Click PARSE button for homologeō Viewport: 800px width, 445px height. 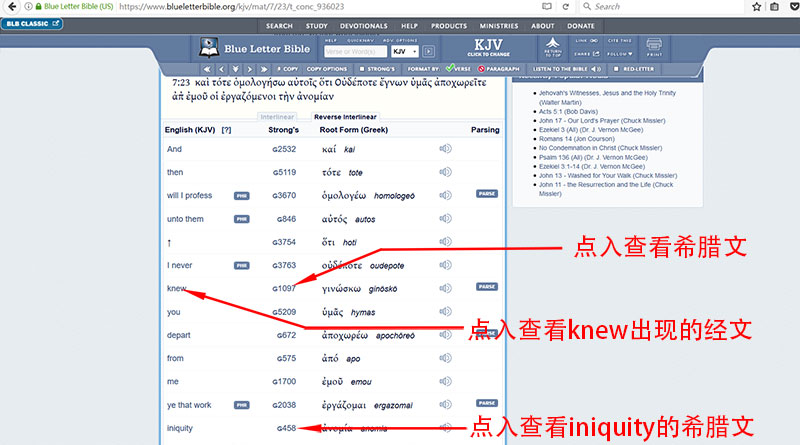click(487, 194)
